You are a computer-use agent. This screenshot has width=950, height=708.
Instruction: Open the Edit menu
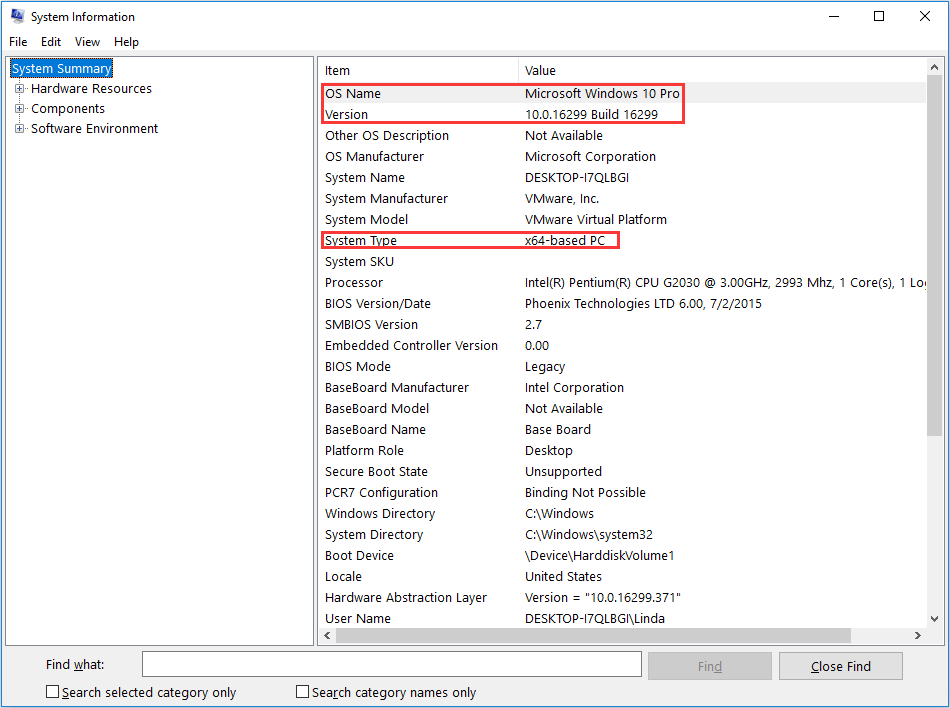pyautogui.click(x=51, y=42)
